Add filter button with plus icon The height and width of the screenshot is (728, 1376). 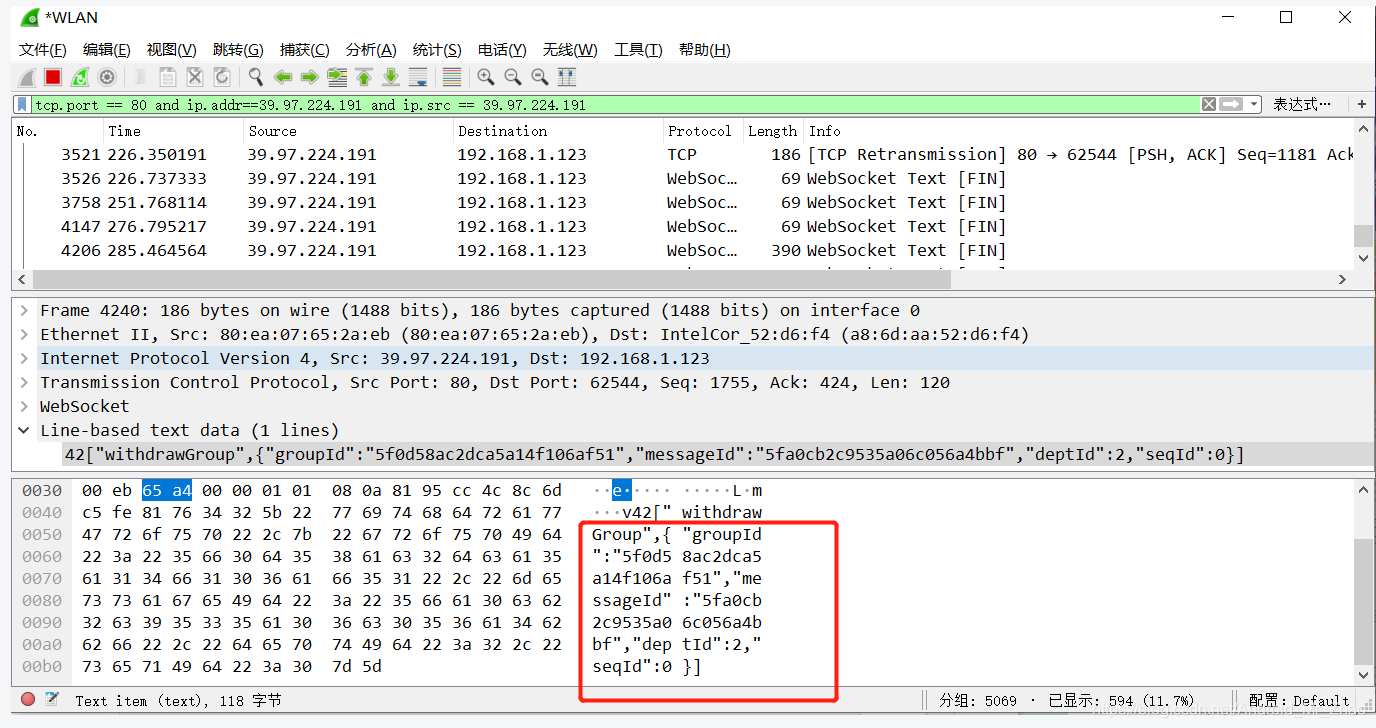1361,104
